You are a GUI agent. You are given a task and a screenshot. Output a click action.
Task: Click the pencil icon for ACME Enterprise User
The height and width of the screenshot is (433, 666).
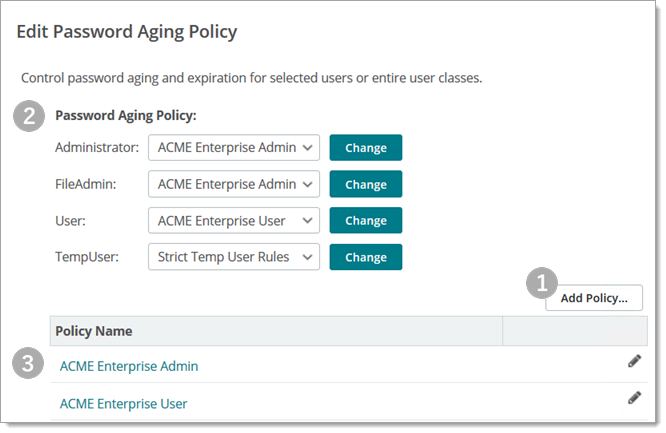tap(634, 398)
